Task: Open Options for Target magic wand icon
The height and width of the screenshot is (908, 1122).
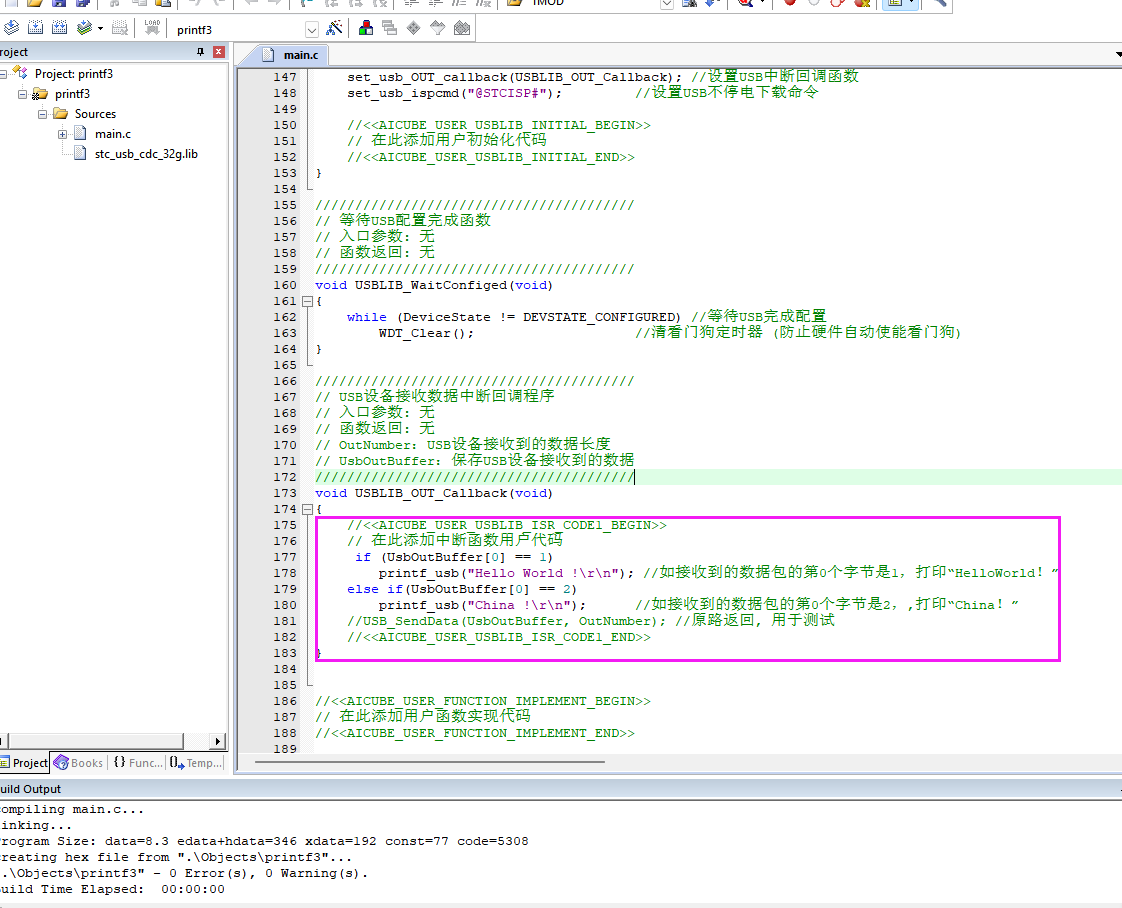Action: [334, 29]
